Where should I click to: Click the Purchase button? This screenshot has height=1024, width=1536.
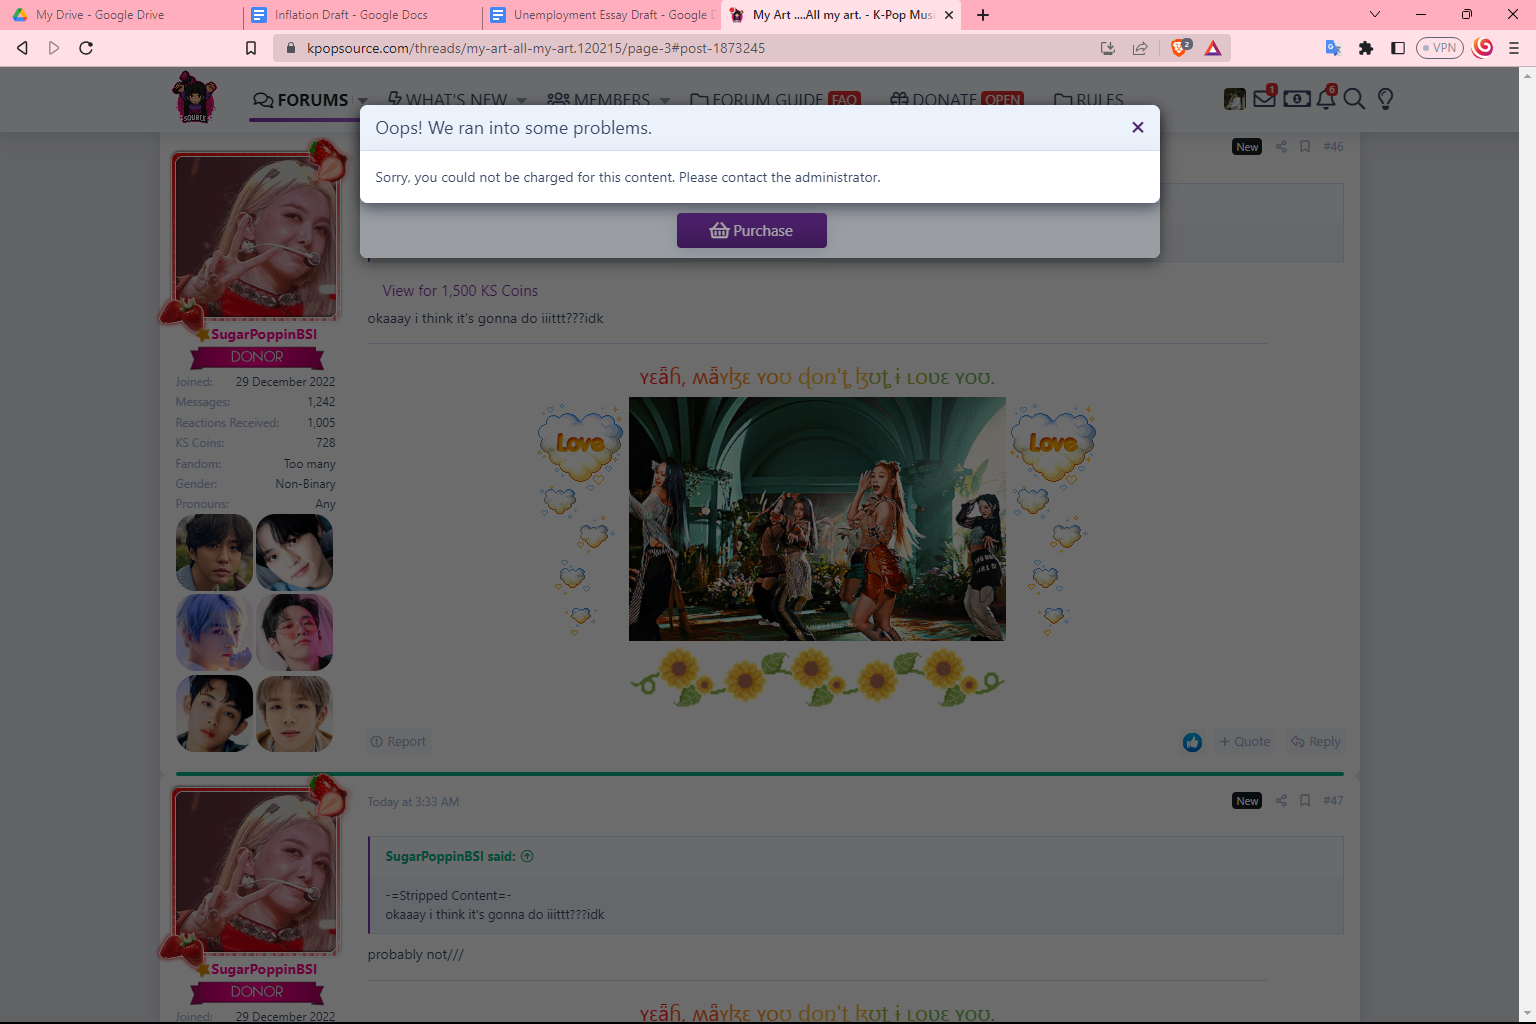point(752,231)
